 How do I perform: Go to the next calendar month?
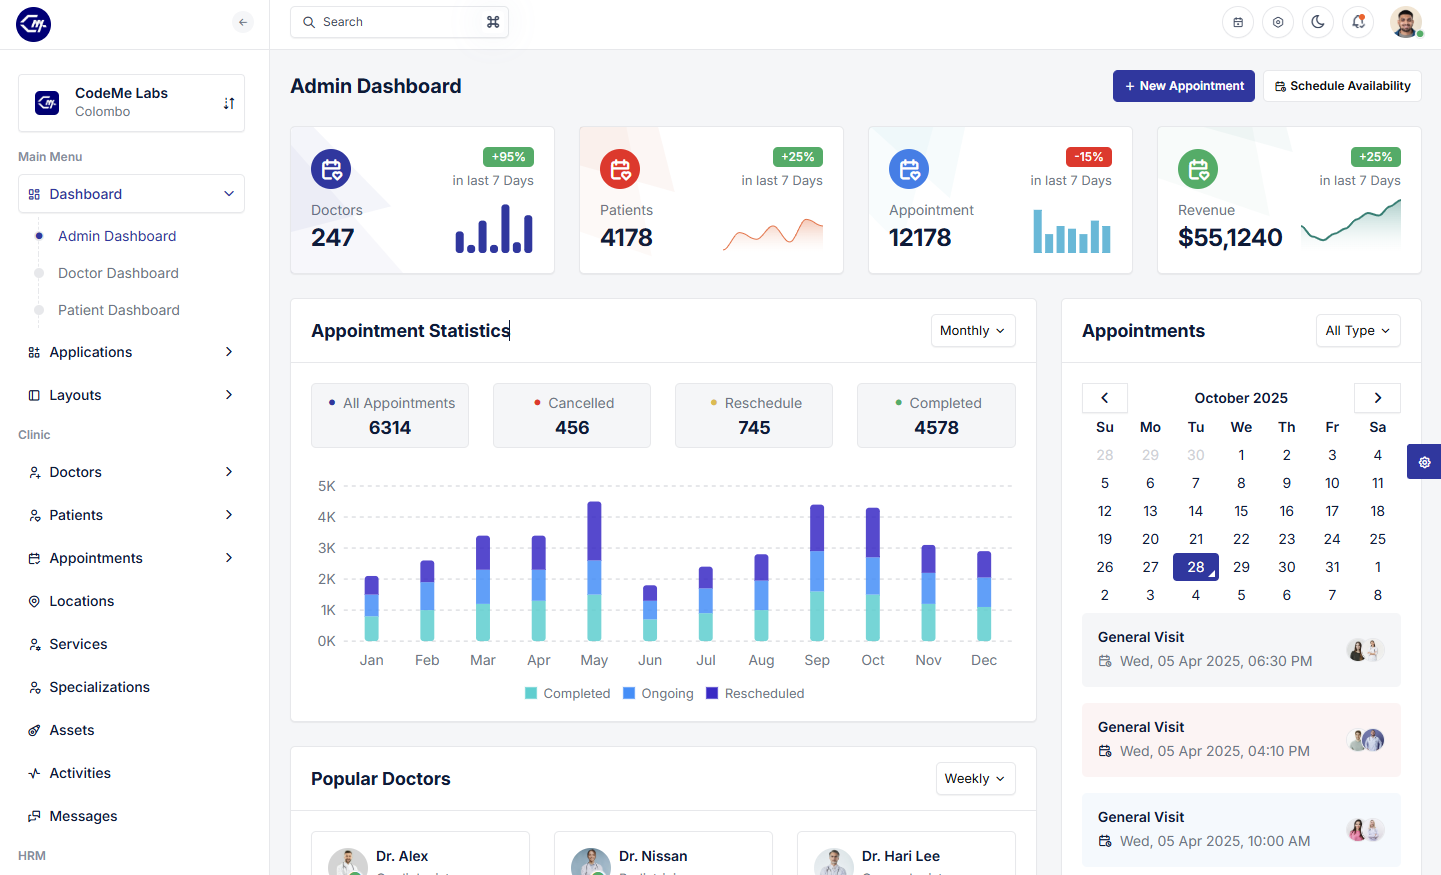(x=1377, y=398)
